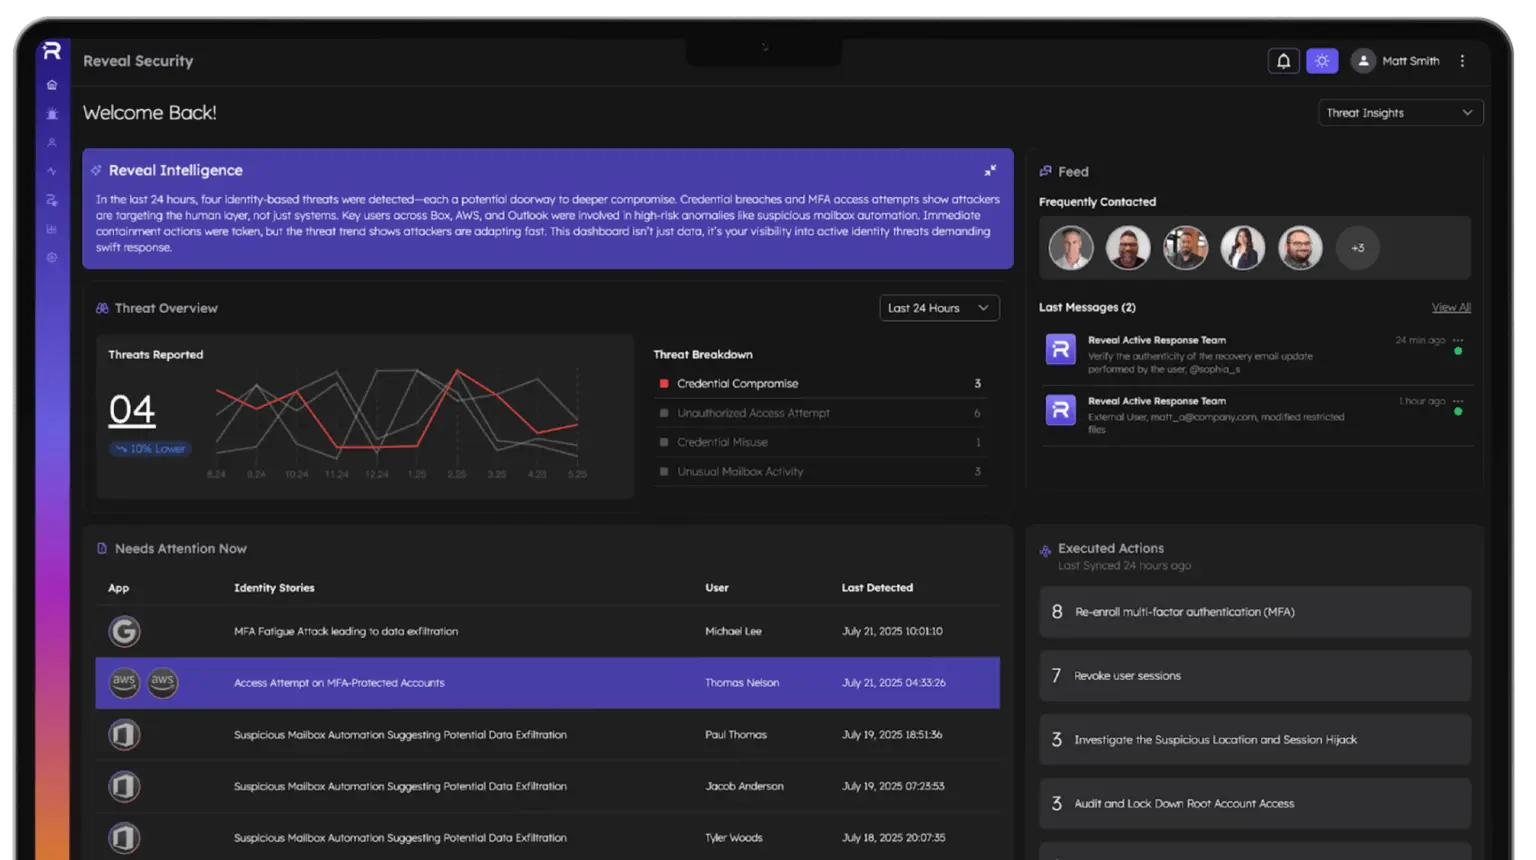Screen dimensions: 1536x860
Task: Open the bar chart icon in sidebar
Action: [52, 229]
